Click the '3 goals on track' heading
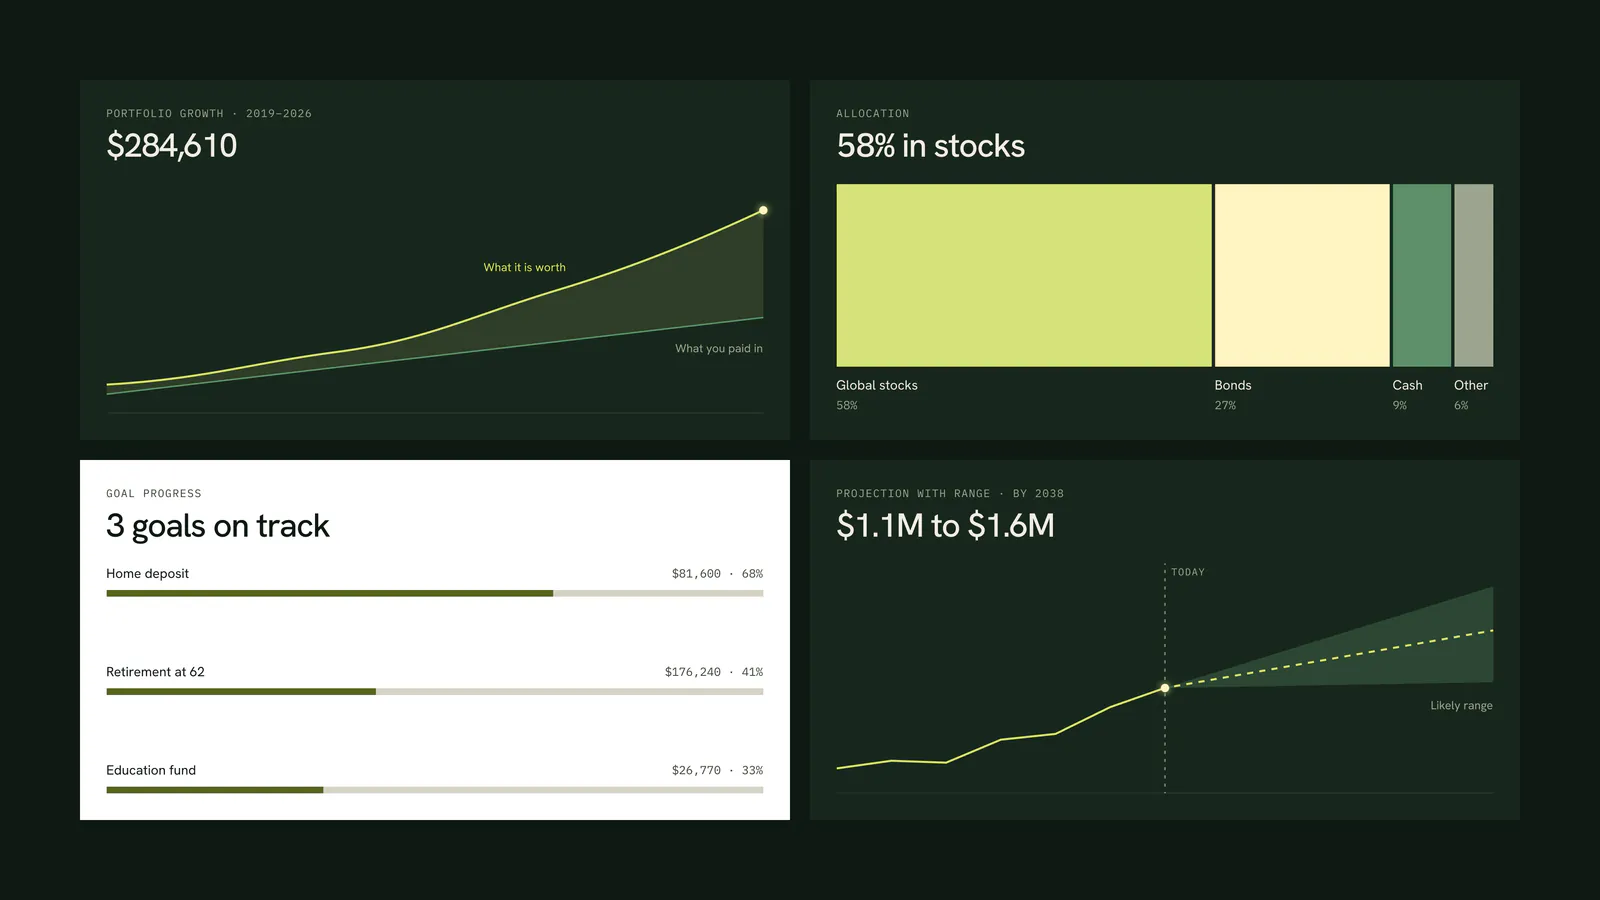 tap(218, 526)
